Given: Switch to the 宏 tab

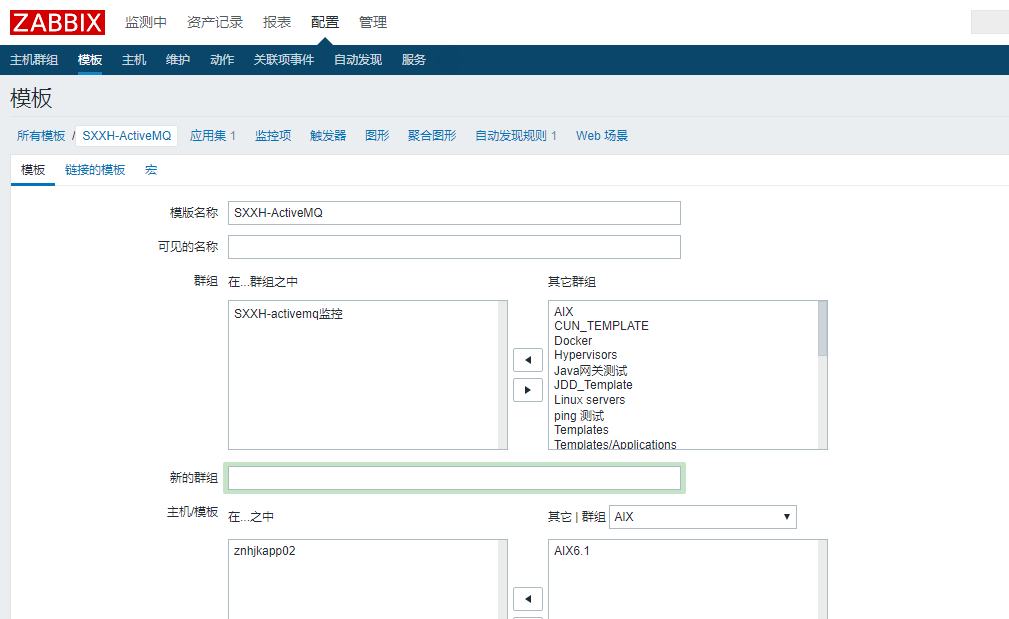Looking at the screenshot, I should [x=151, y=170].
